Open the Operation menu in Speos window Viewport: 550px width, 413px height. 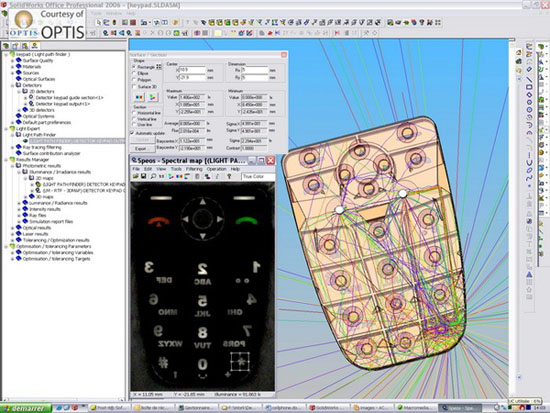216,169
